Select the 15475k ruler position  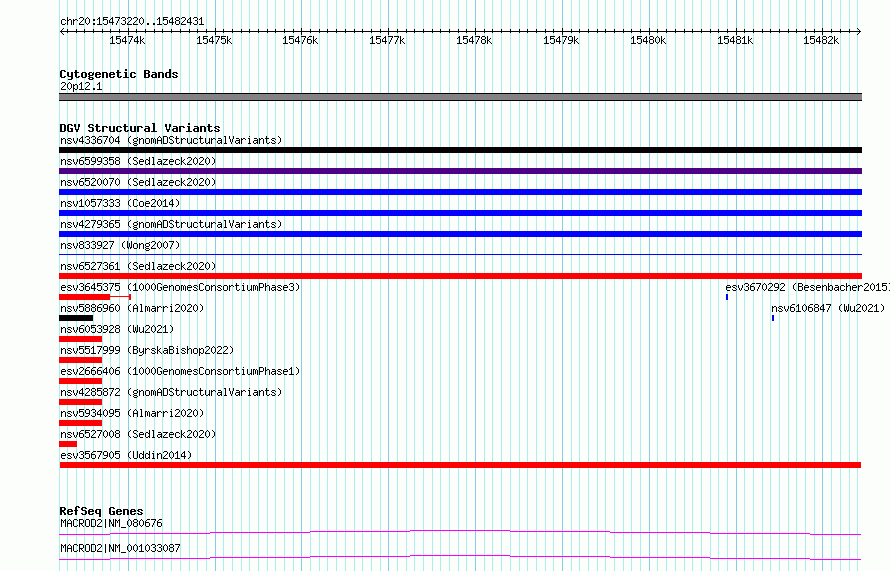click(x=214, y=40)
